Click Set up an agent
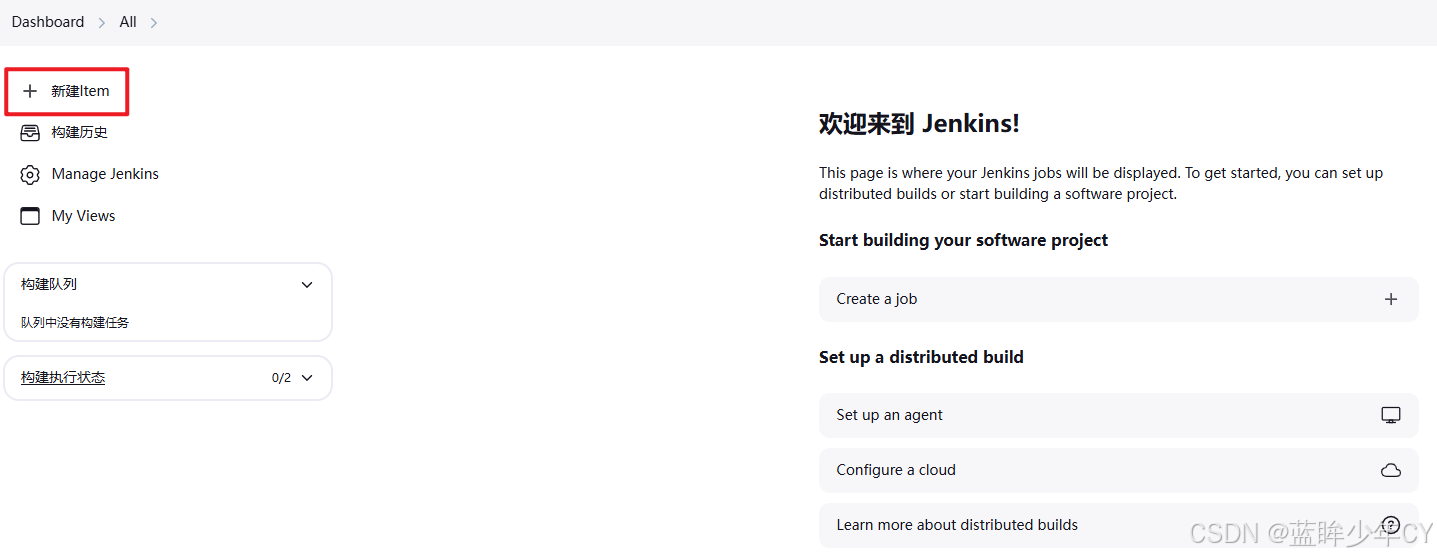Viewport: 1437px width, 559px height. click(x=1118, y=415)
